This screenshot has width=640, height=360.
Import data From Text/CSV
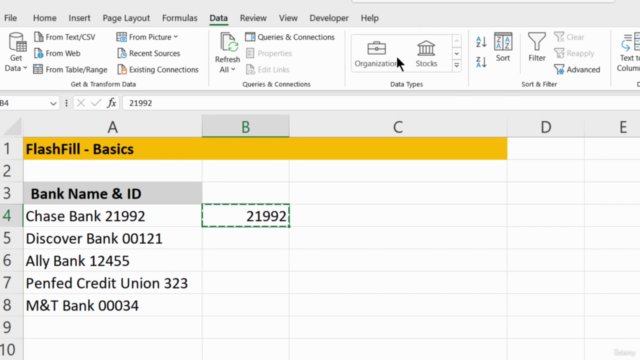[x=65, y=37]
